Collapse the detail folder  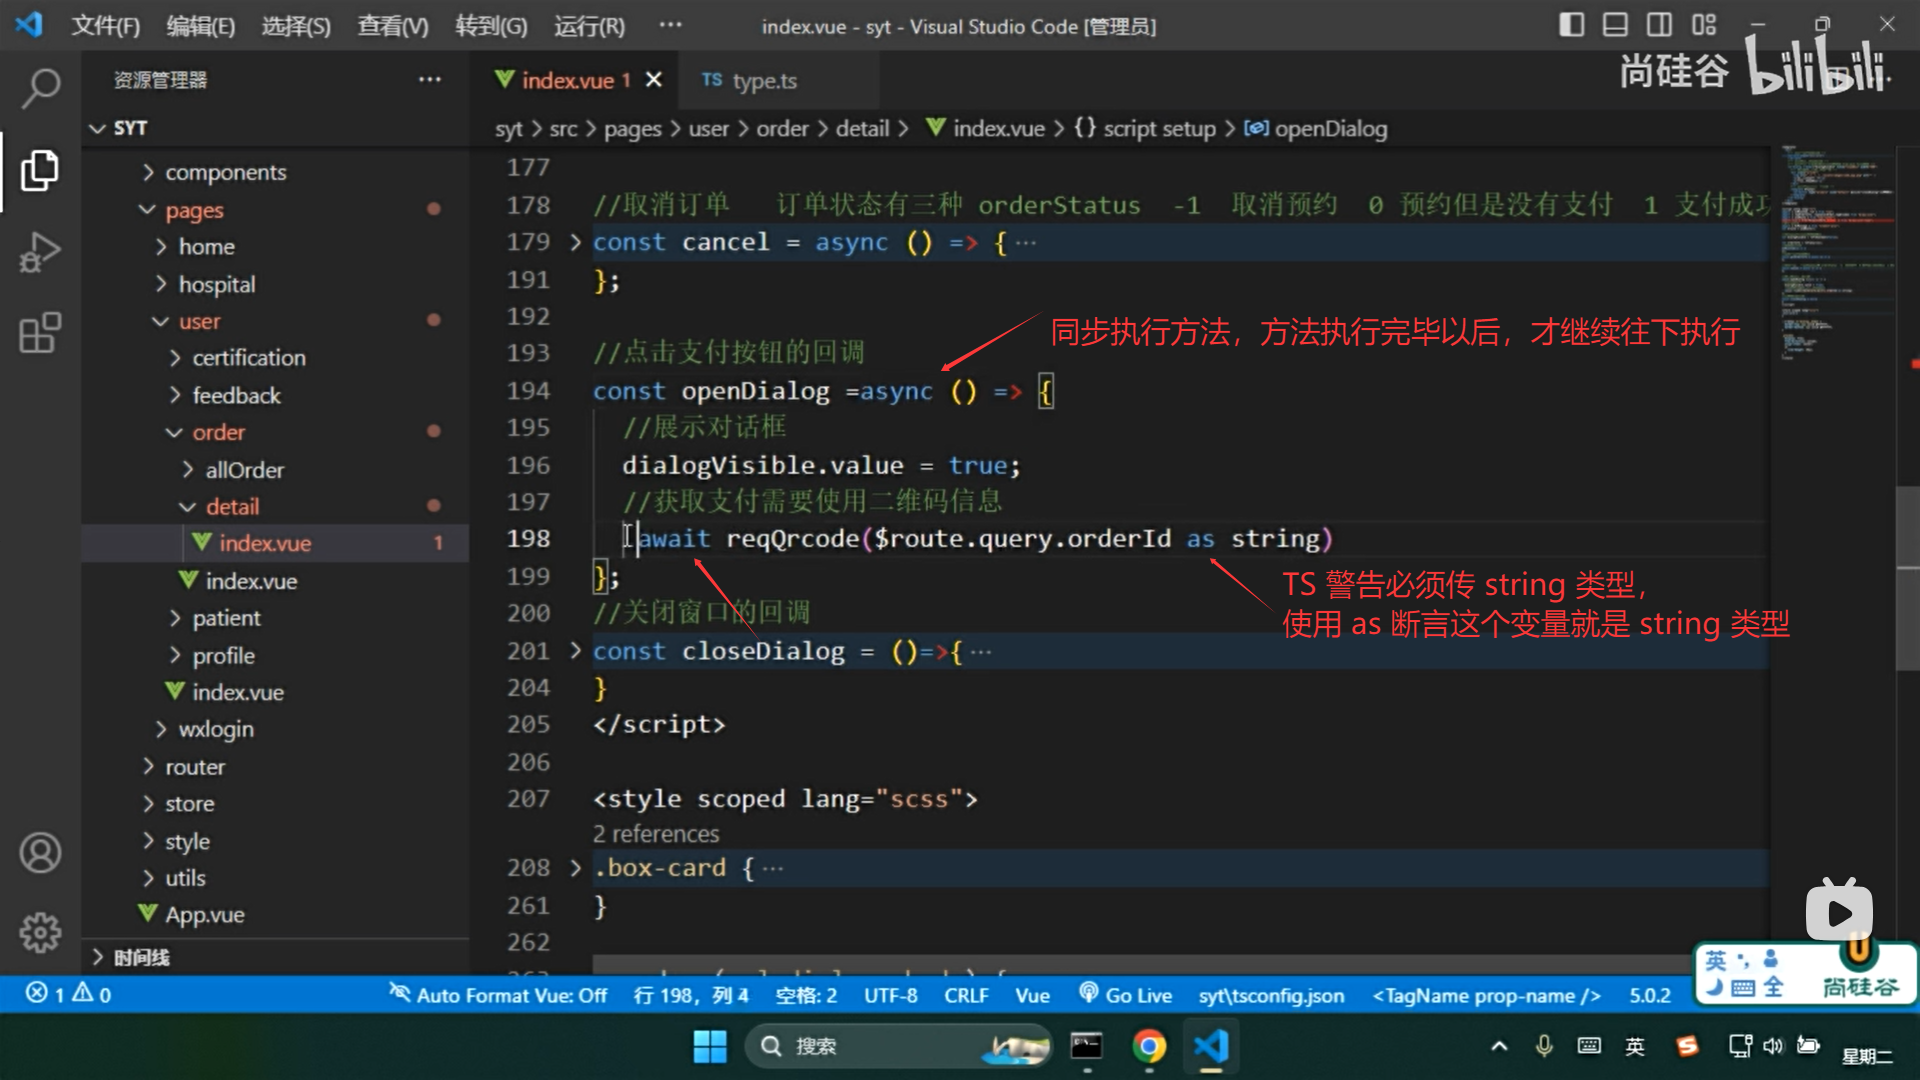point(232,507)
